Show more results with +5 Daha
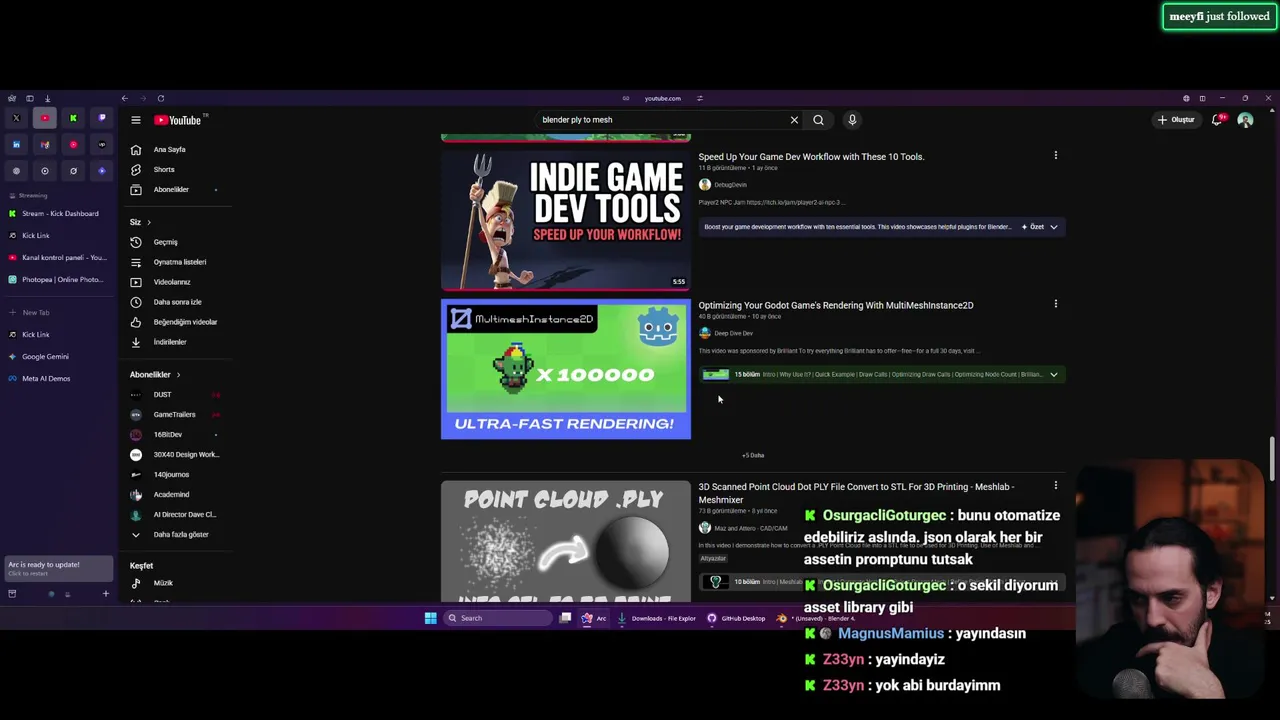 coord(753,455)
